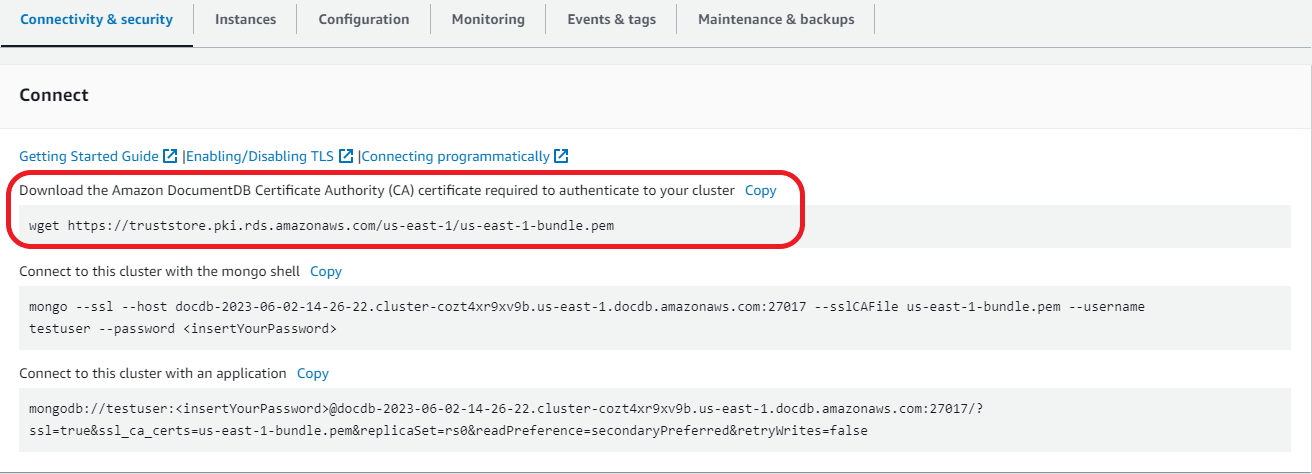Click external link icon after Connecting programmatically

point(562,156)
